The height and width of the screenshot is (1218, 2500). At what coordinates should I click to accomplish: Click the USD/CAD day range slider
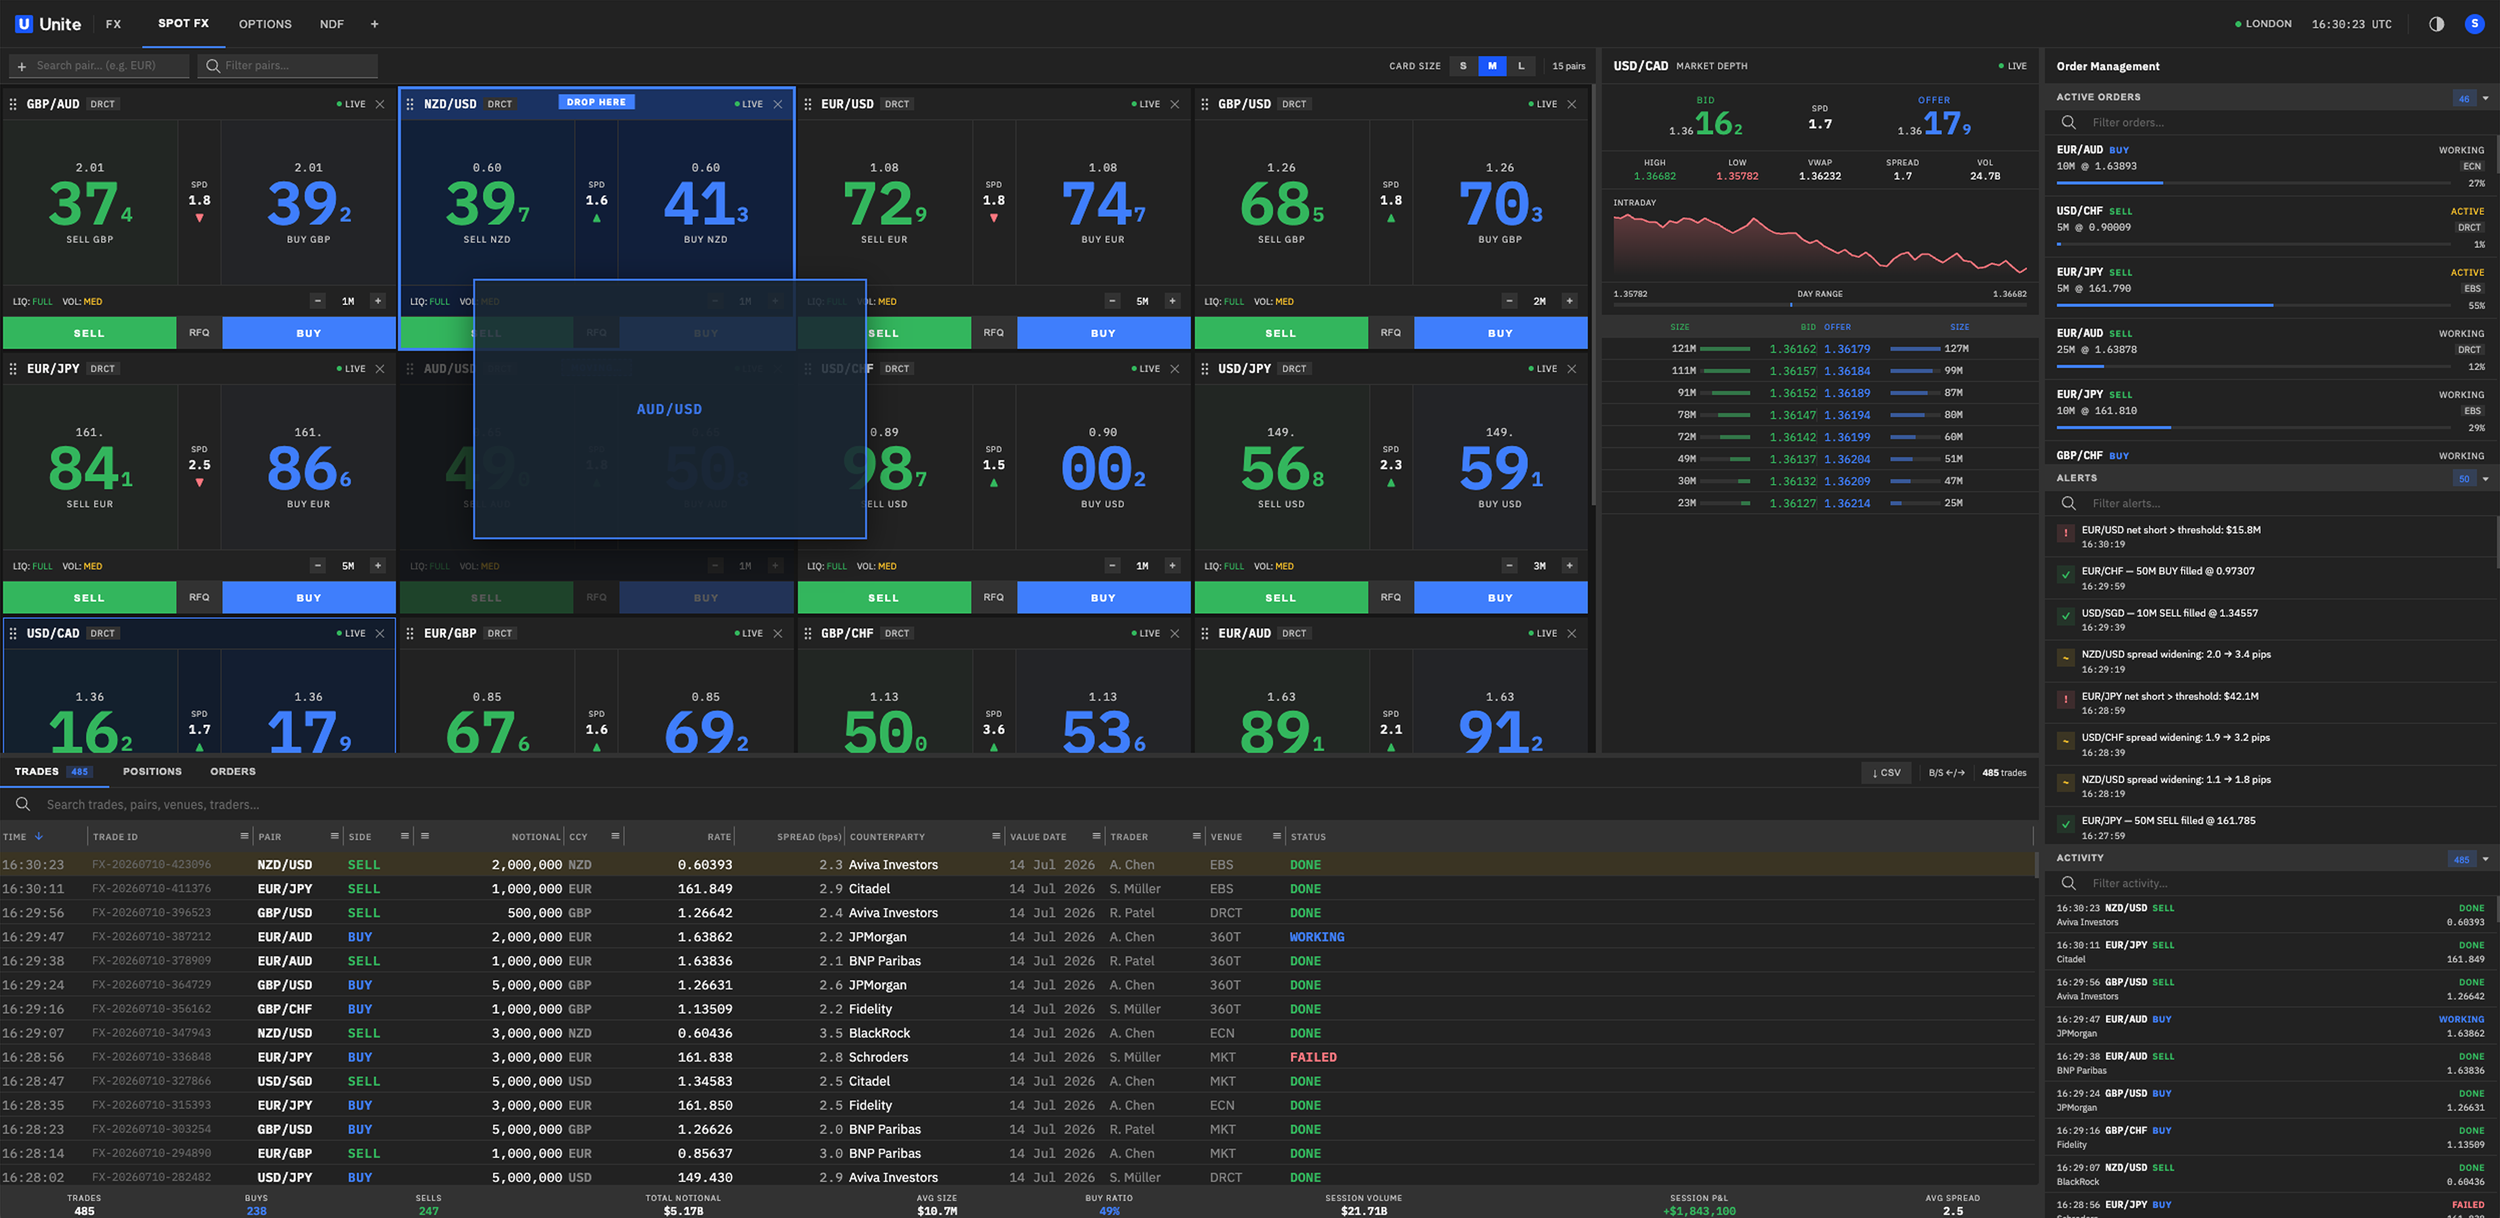pyautogui.click(x=1820, y=304)
